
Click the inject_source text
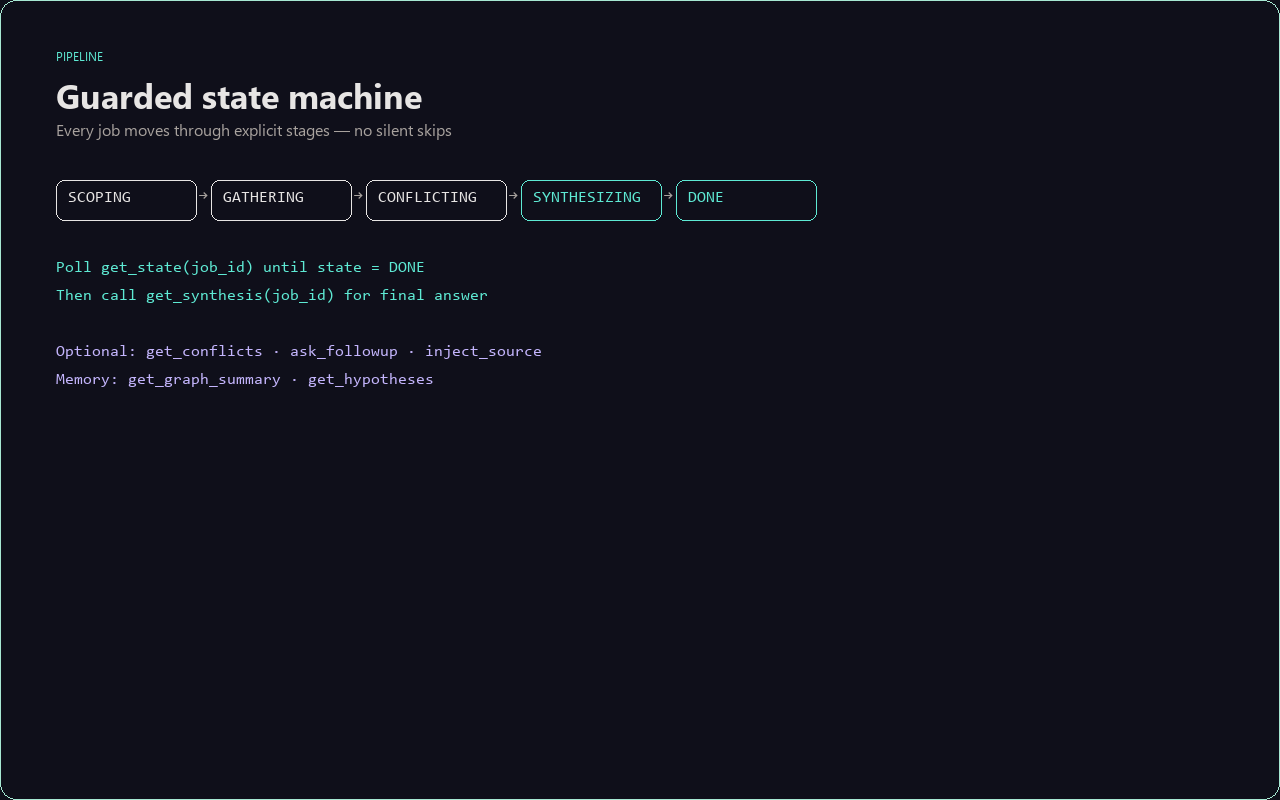[483, 351]
